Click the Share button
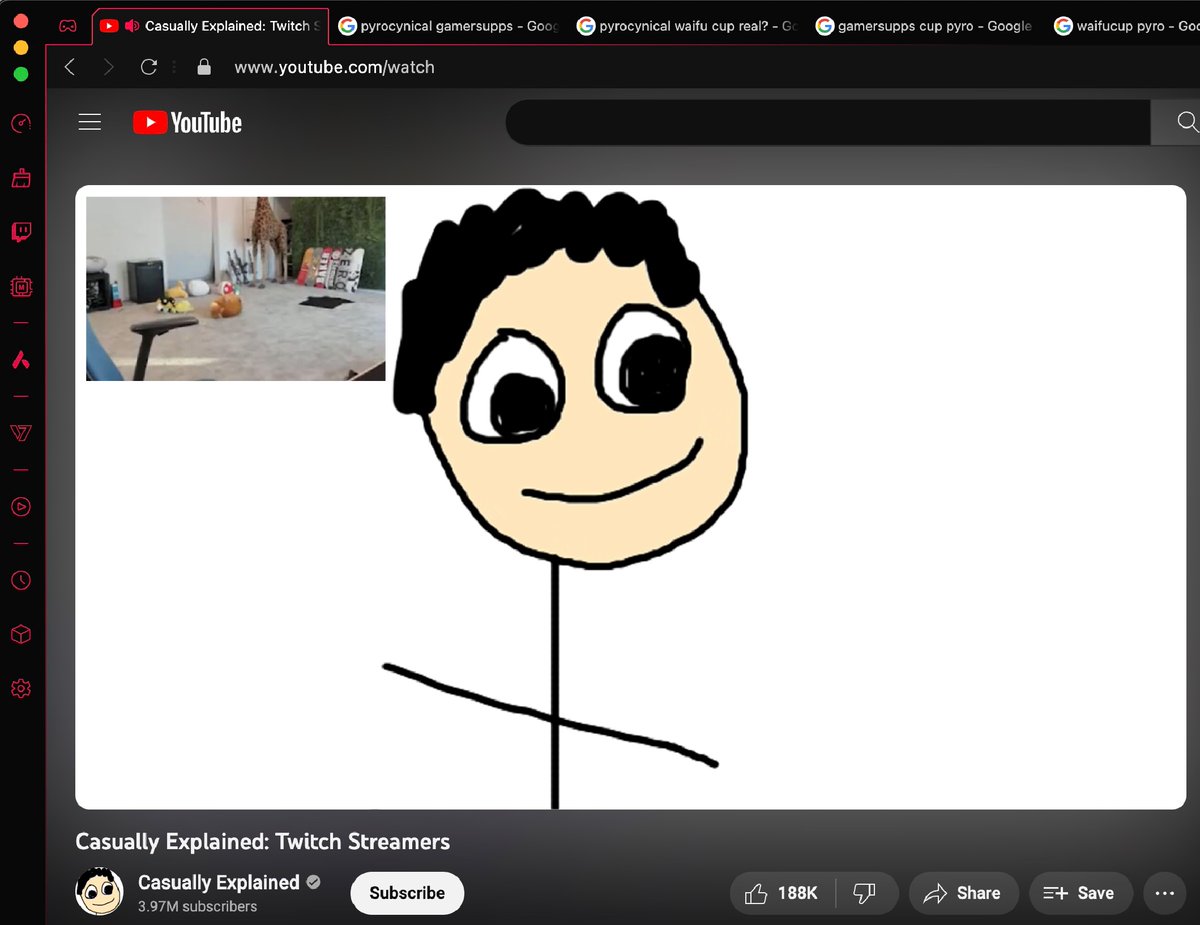 point(963,893)
